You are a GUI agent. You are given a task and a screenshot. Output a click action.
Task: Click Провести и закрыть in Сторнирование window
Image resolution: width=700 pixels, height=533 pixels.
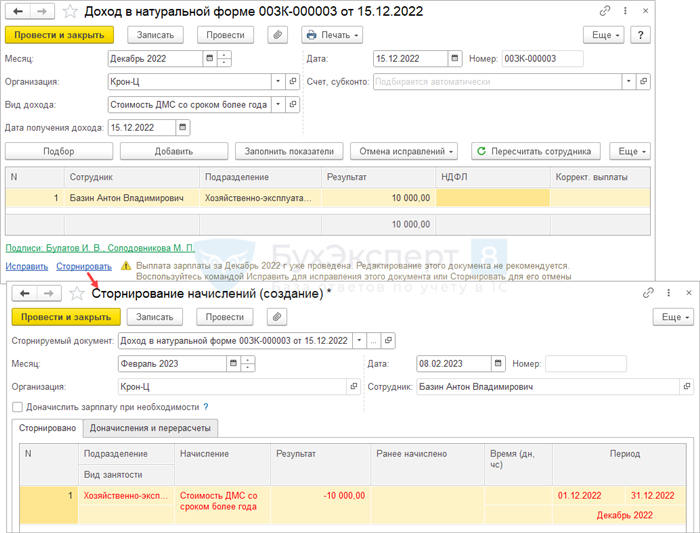66,317
